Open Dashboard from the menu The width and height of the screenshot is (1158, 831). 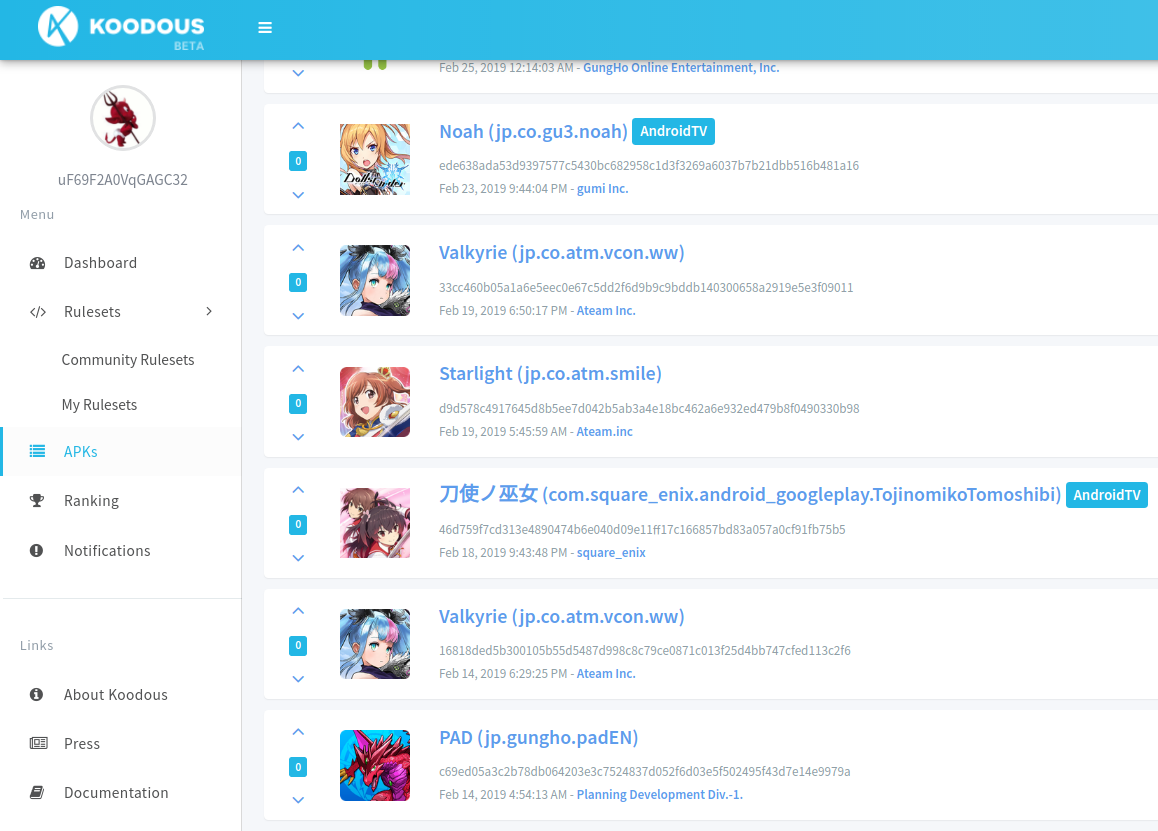click(x=100, y=263)
